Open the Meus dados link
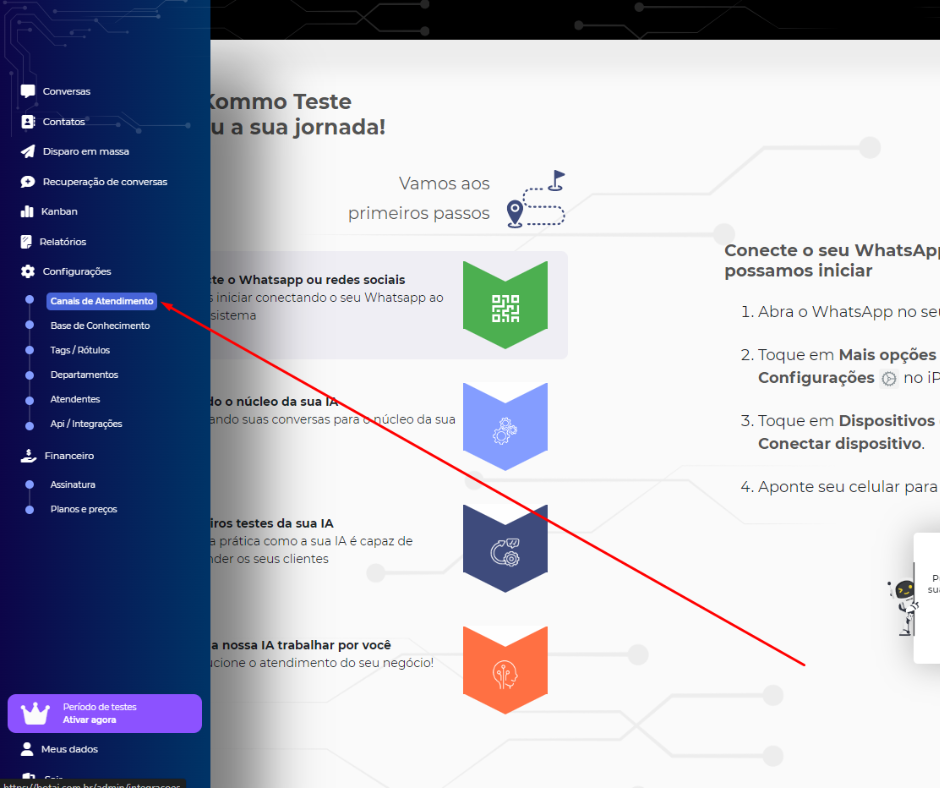The width and height of the screenshot is (940, 788). point(70,749)
